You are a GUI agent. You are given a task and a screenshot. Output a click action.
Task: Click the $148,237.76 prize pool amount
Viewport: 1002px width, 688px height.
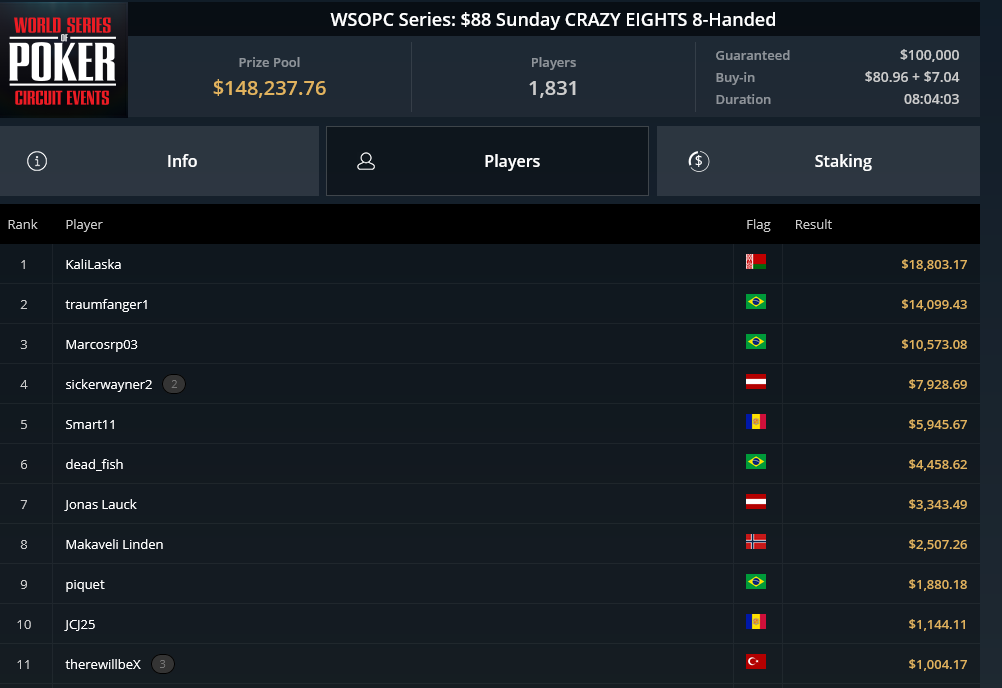(x=269, y=88)
